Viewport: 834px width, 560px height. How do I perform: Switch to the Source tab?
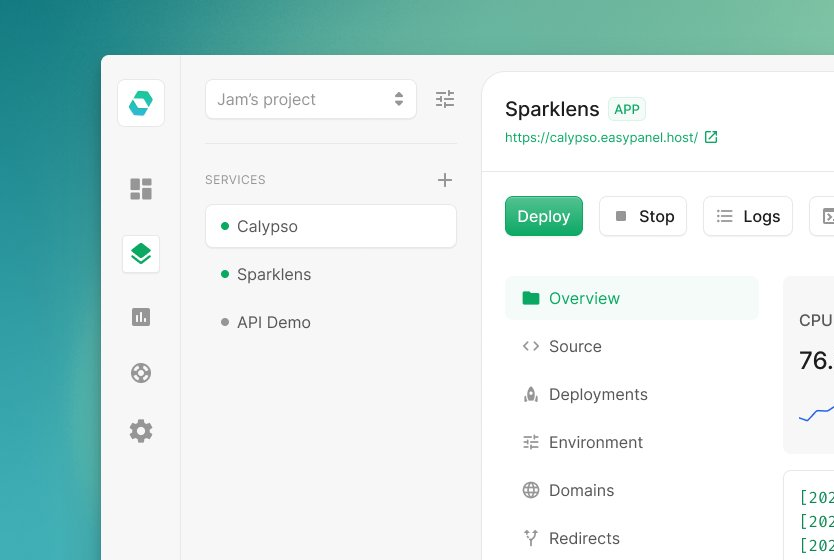(x=632, y=346)
